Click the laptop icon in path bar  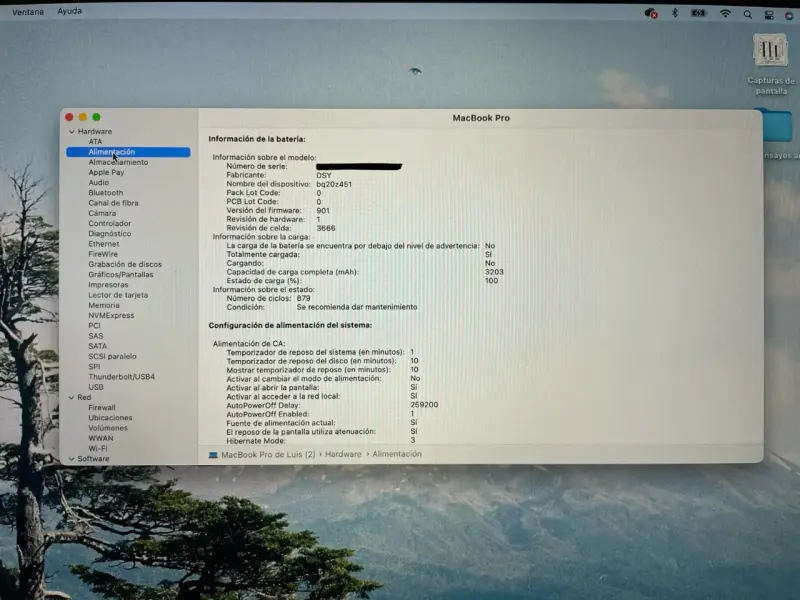[x=213, y=455]
